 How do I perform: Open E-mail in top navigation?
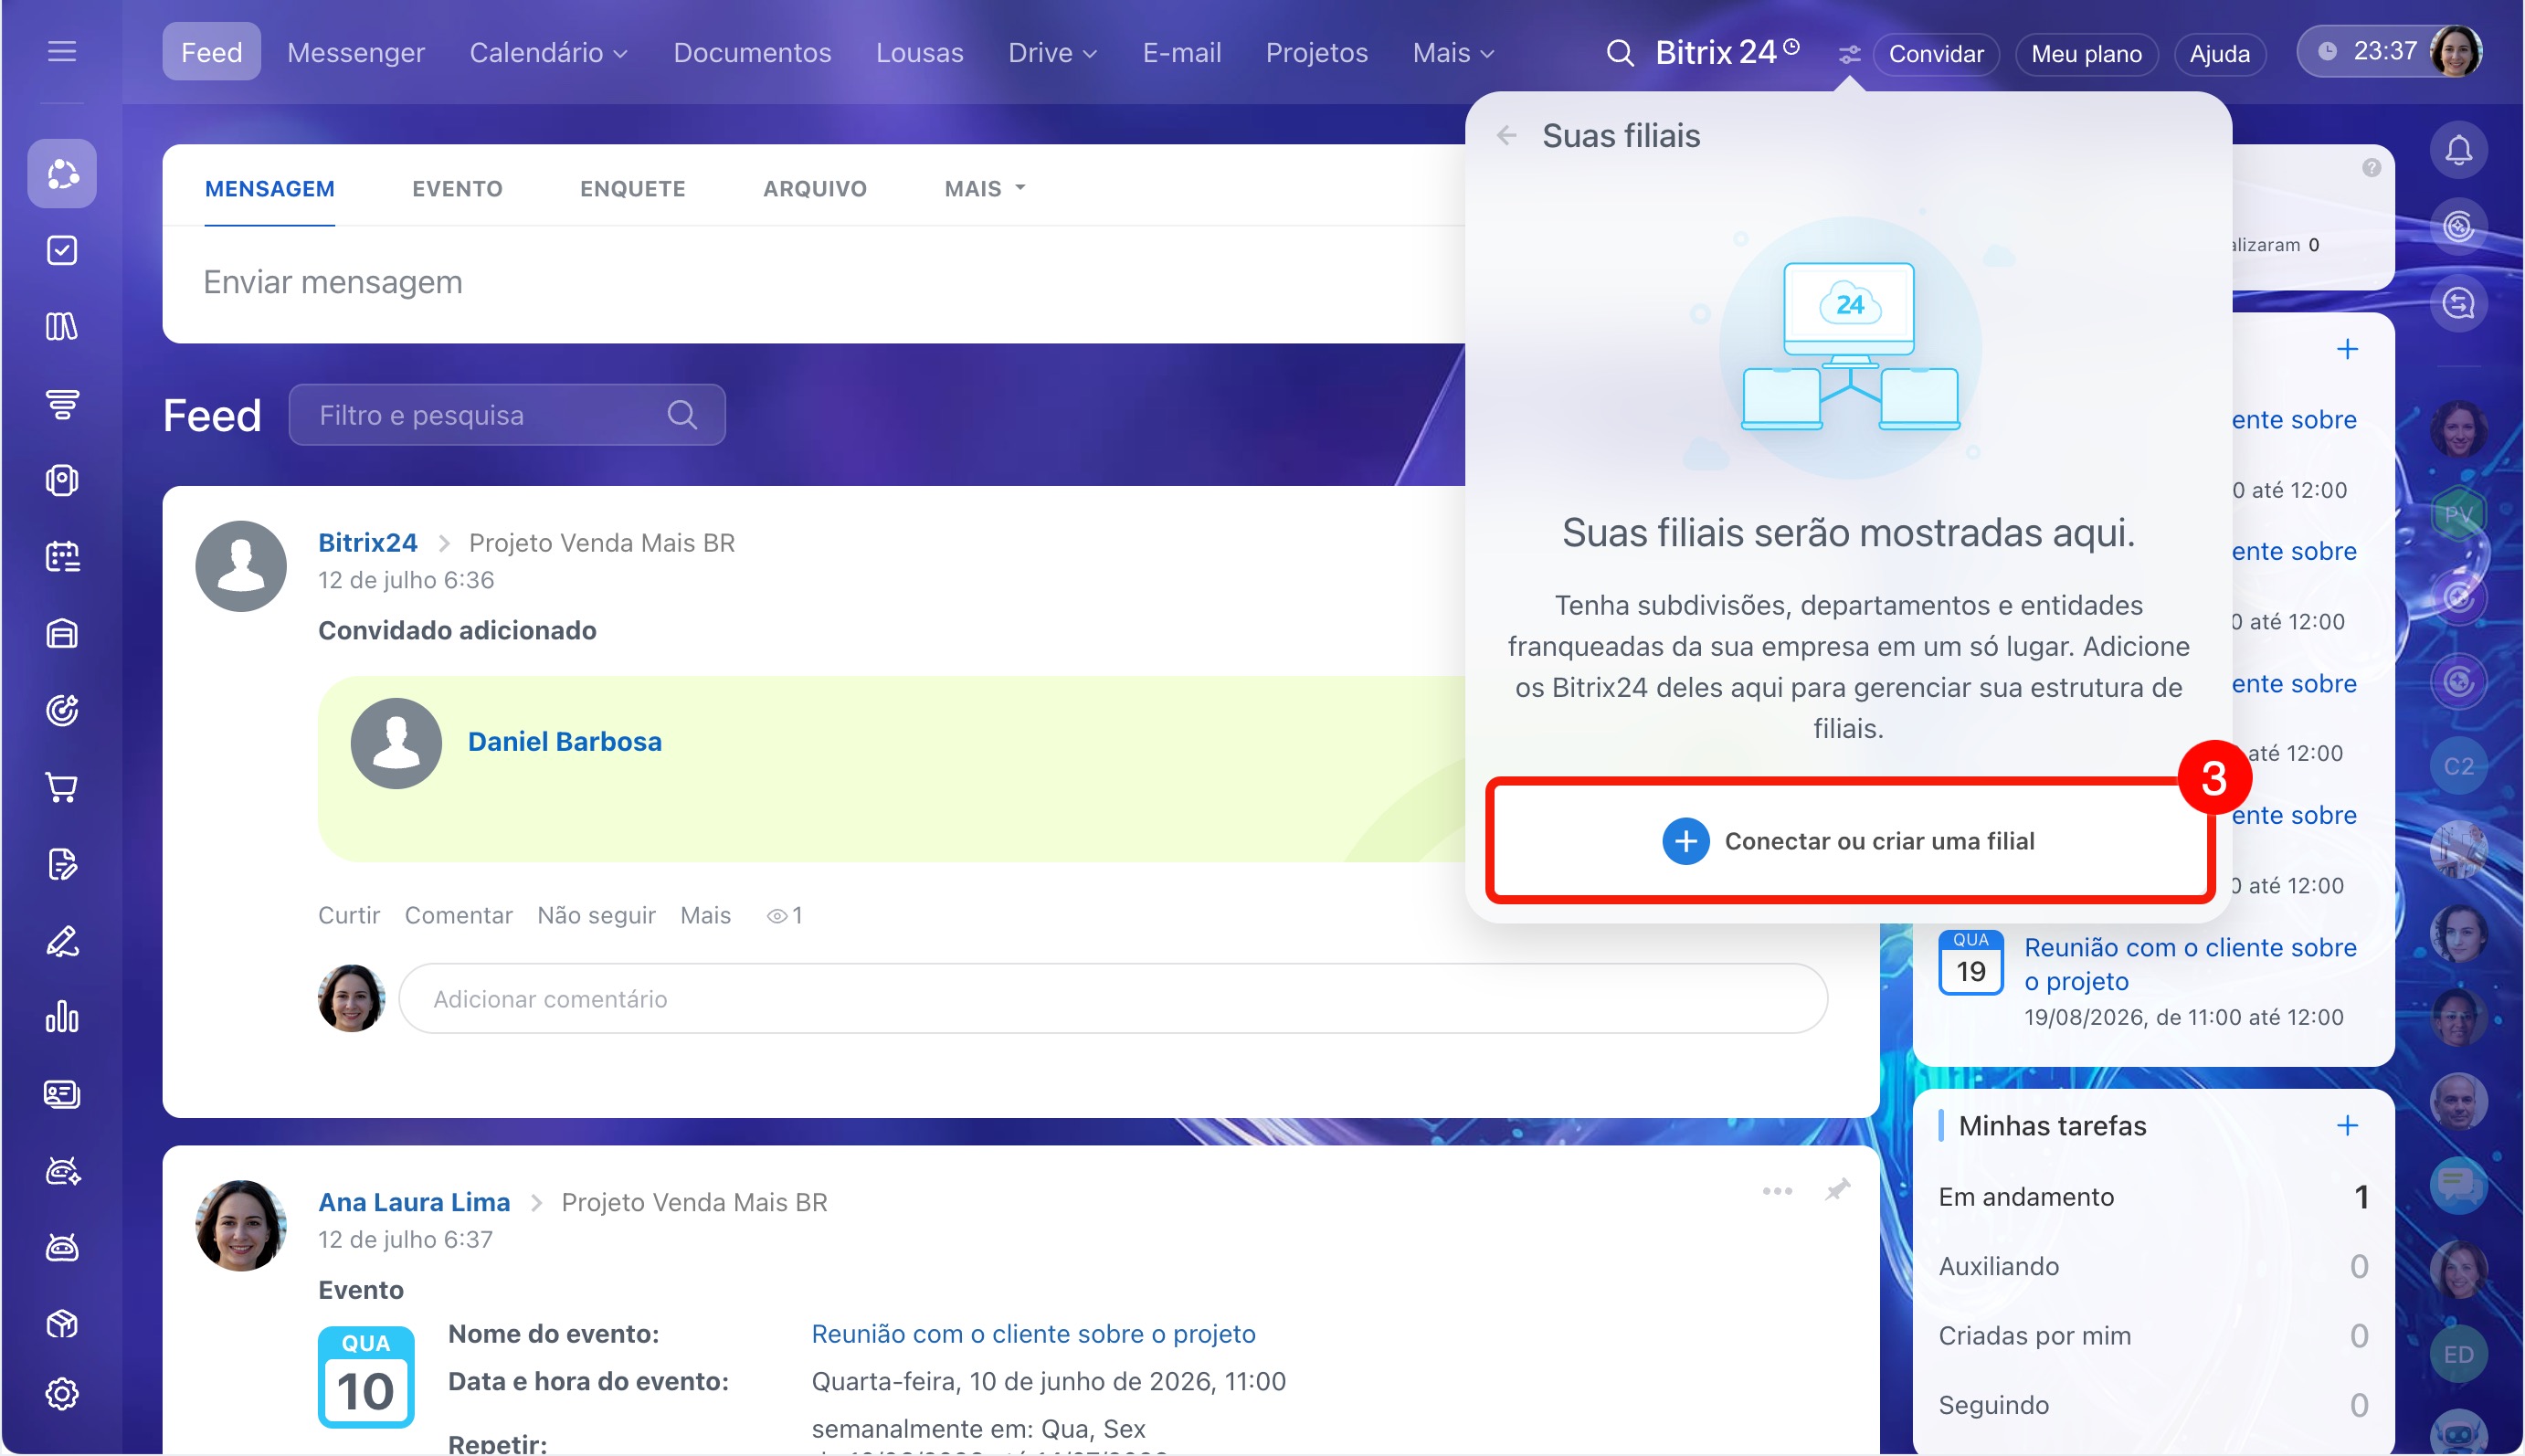[x=1182, y=53]
